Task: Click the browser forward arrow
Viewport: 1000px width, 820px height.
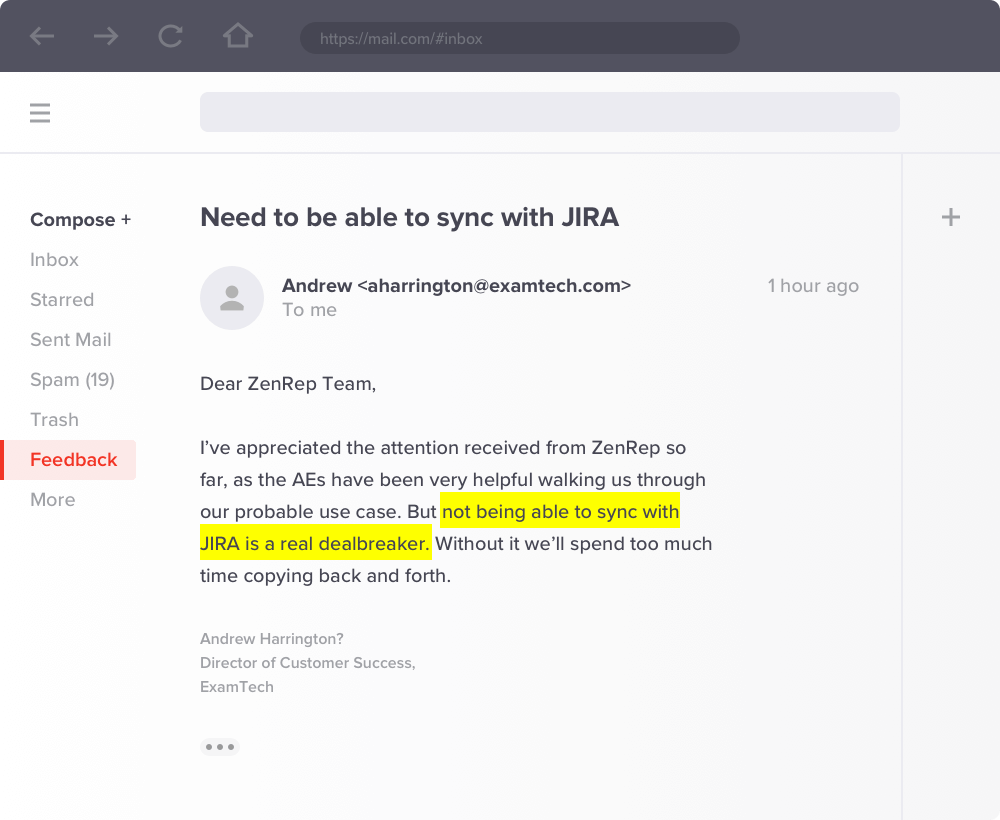Action: pyautogui.click(x=106, y=36)
